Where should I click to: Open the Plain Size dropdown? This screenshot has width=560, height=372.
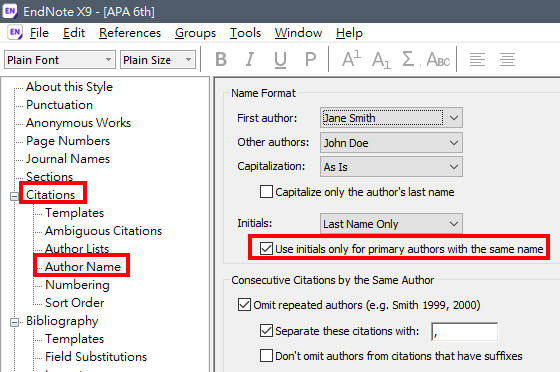click(158, 60)
